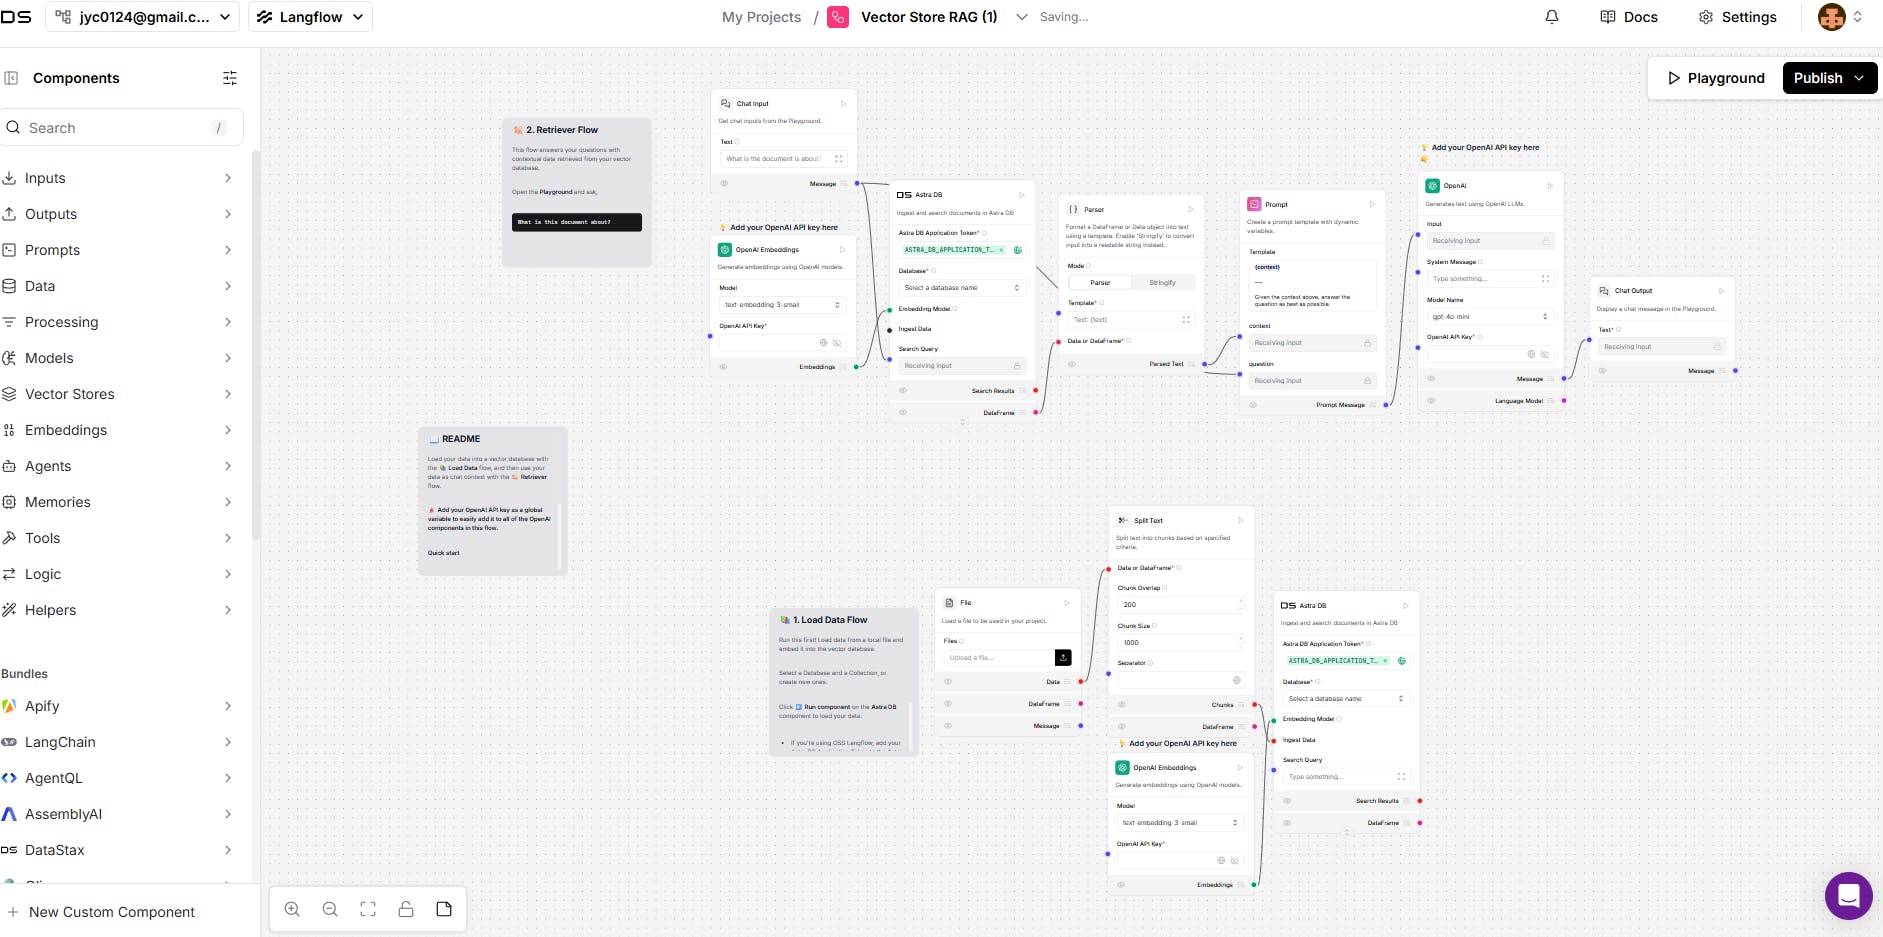The height and width of the screenshot is (937, 1883).
Task: Expand the DataStax bundle
Action: [x=118, y=850]
